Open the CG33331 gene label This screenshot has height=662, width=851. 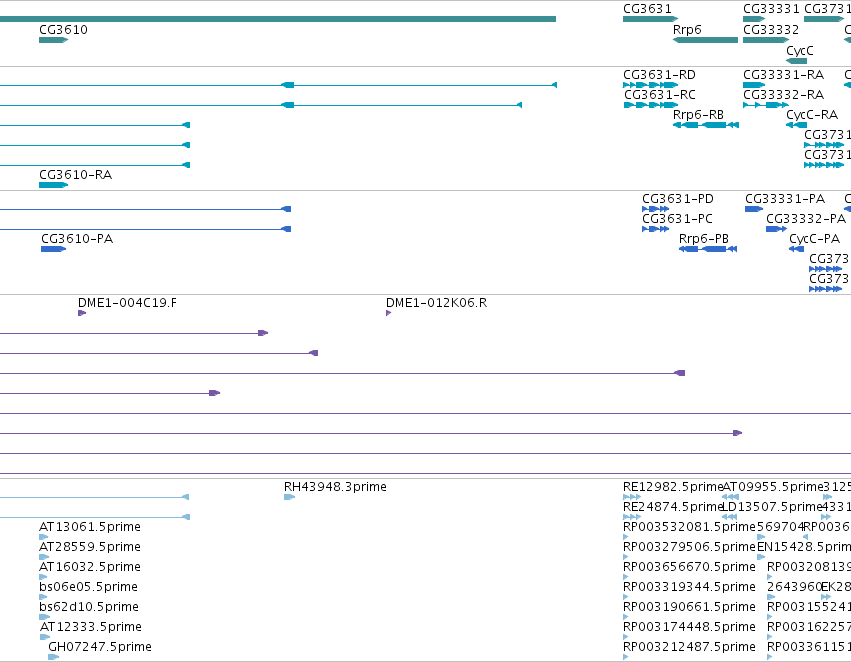[771, 9]
